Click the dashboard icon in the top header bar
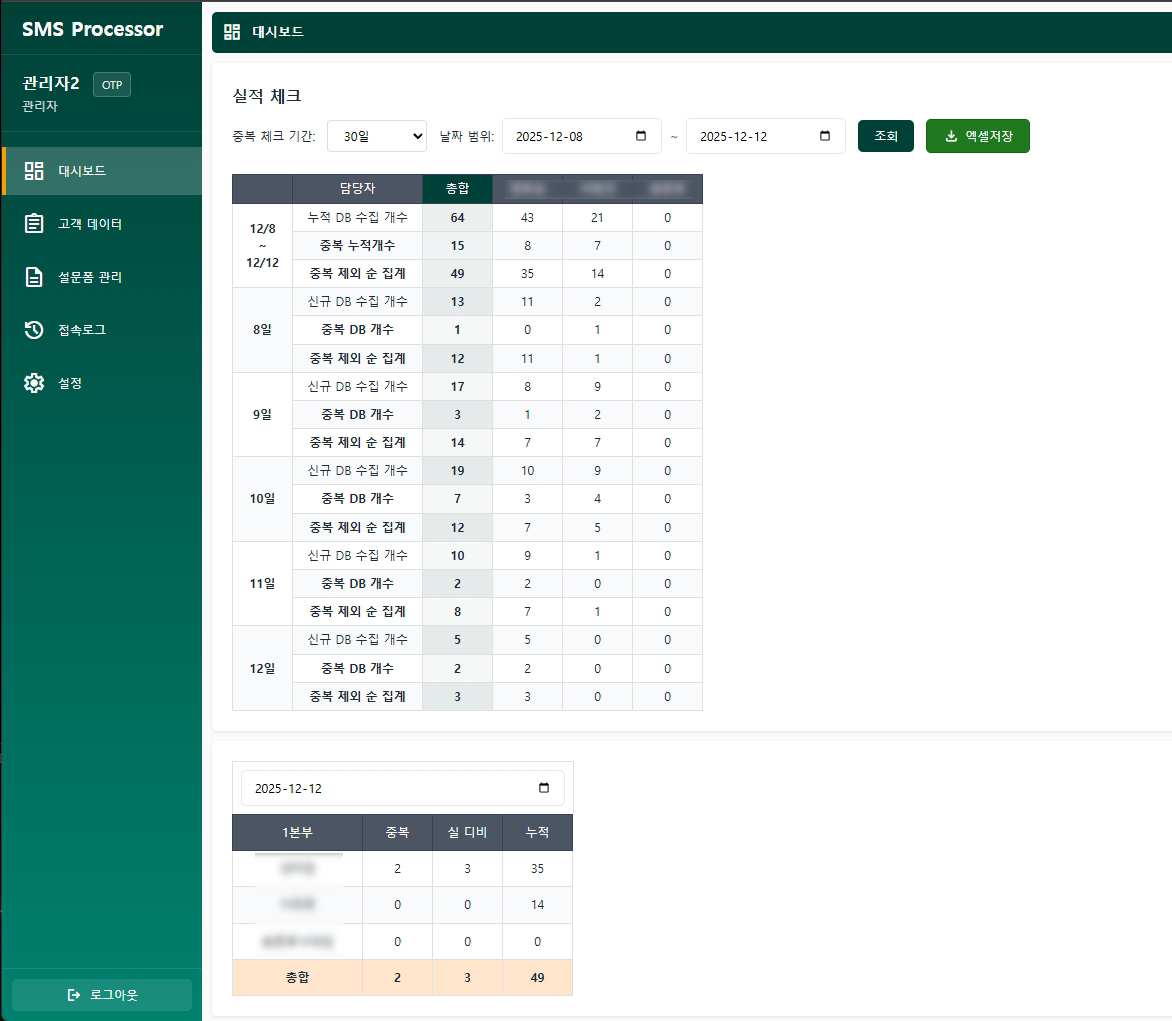1172x1021 pixels. pyautogui.click(x=232, y=31)
